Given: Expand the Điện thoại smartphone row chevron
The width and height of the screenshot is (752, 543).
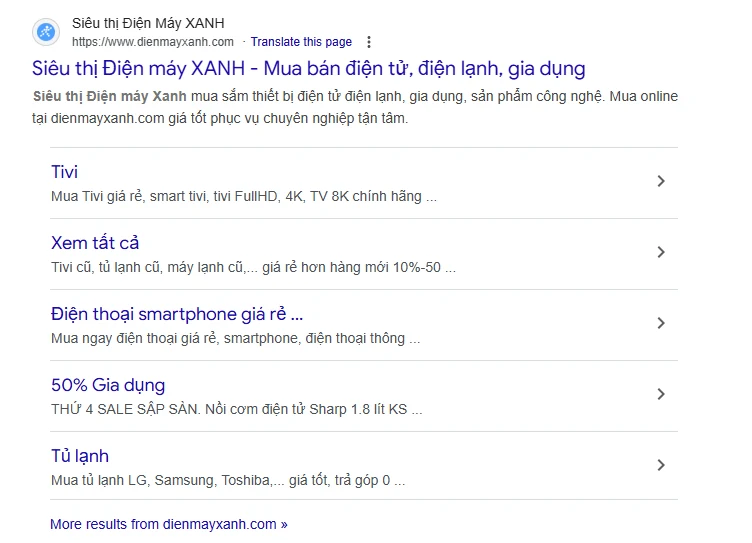Looking at the screenshot, I should point(661,323).
